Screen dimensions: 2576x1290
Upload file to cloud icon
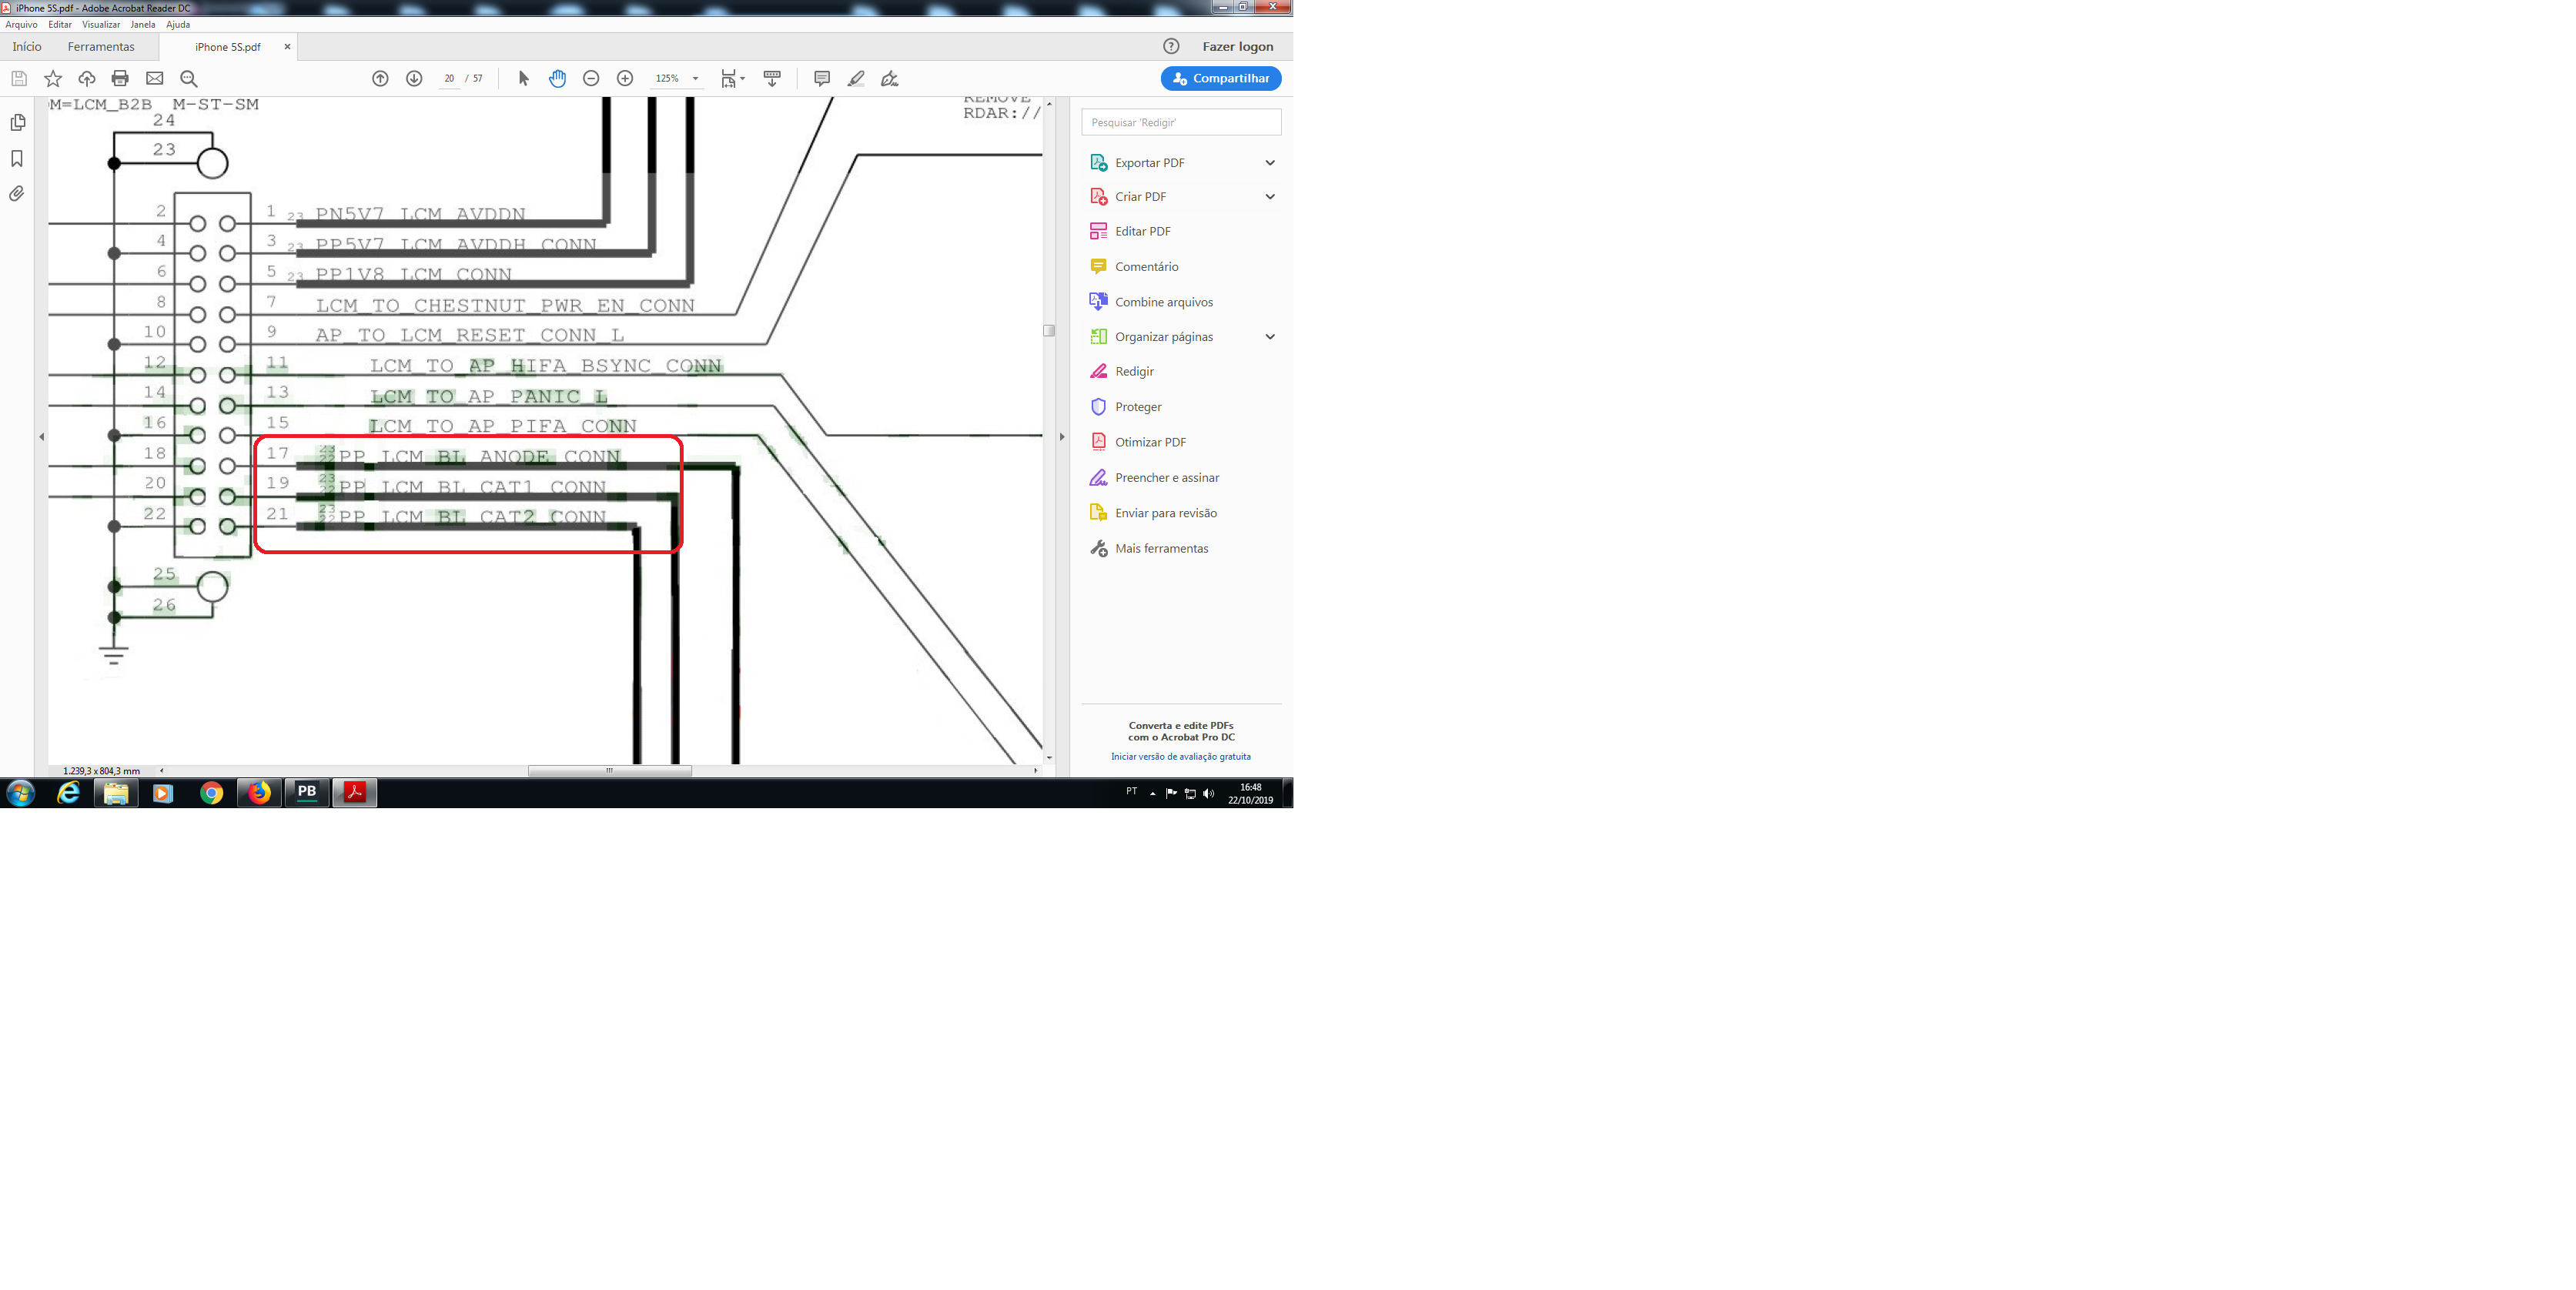pos(87,78)
